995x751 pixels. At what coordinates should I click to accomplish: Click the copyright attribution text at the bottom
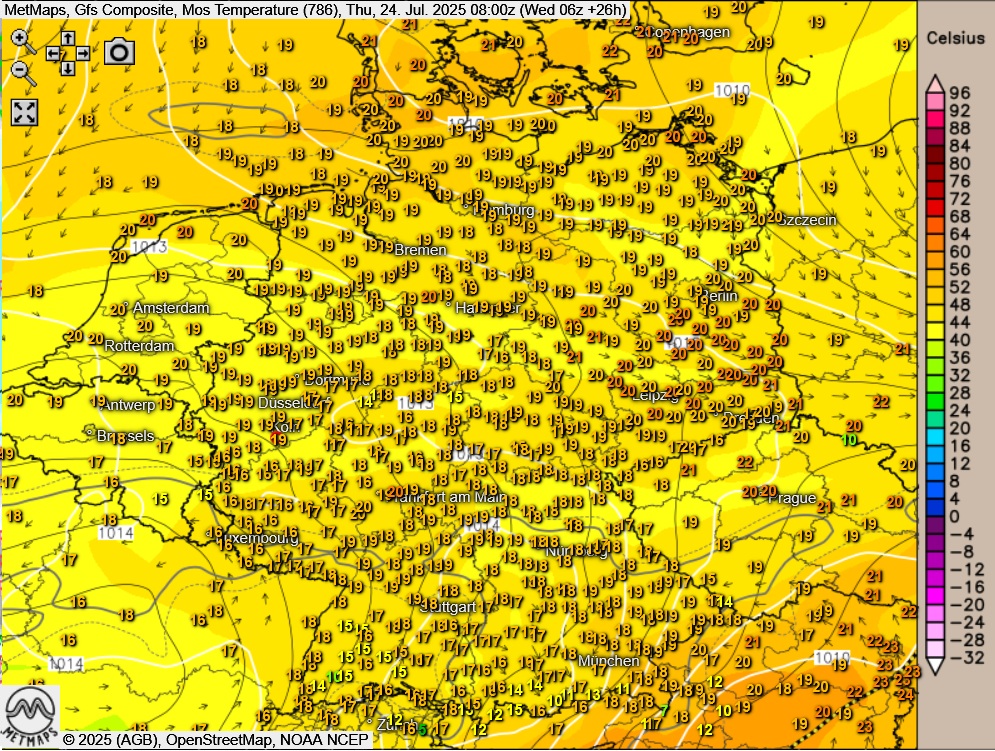point(216,740)
